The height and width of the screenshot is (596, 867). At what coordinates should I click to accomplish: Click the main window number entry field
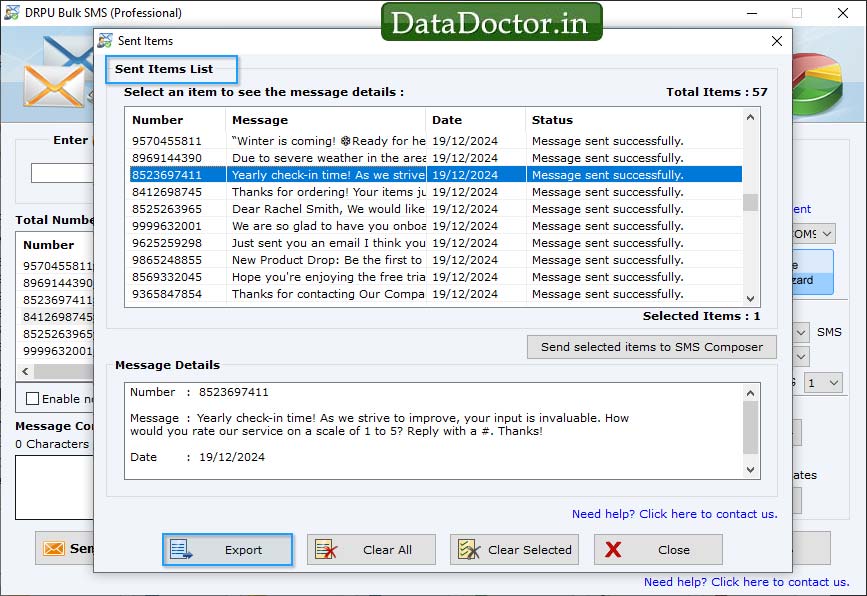[62, 173]
